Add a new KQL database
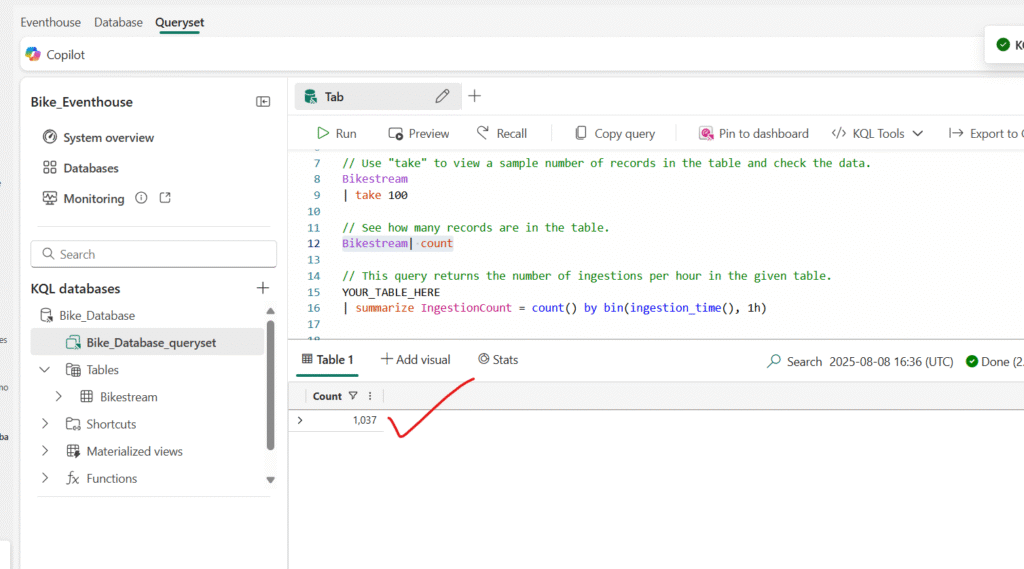 pos(263,288)
